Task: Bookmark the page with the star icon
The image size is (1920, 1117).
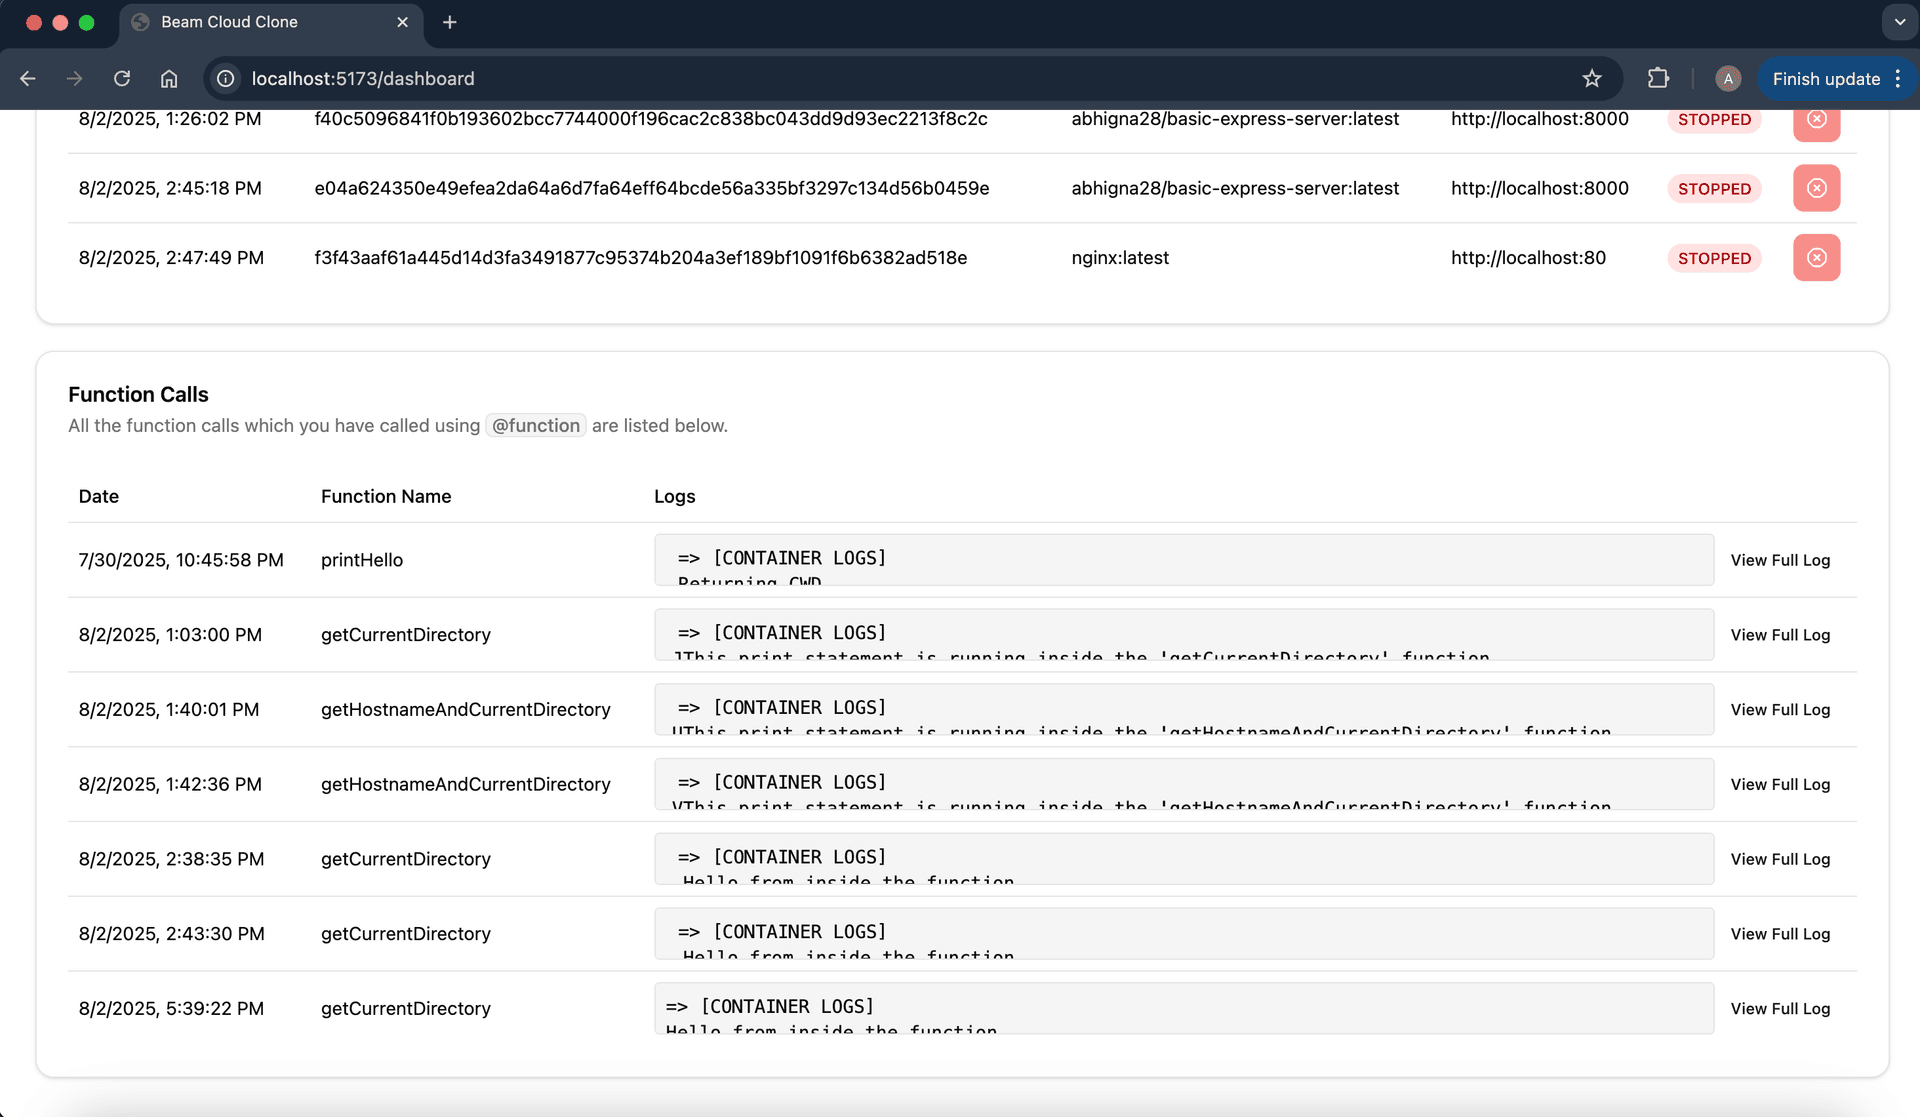Action: [x=1592, y=78]
